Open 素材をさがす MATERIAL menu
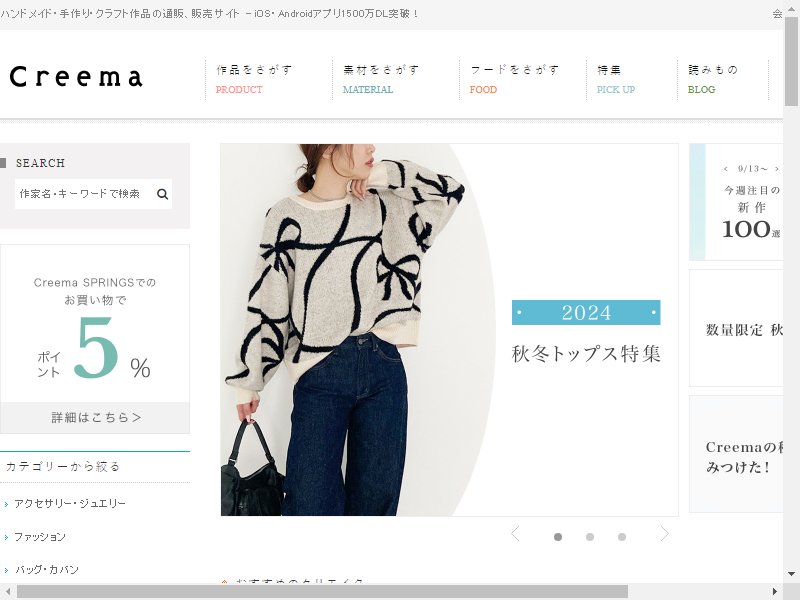The image size is (800, 600). tap(381, 79)
